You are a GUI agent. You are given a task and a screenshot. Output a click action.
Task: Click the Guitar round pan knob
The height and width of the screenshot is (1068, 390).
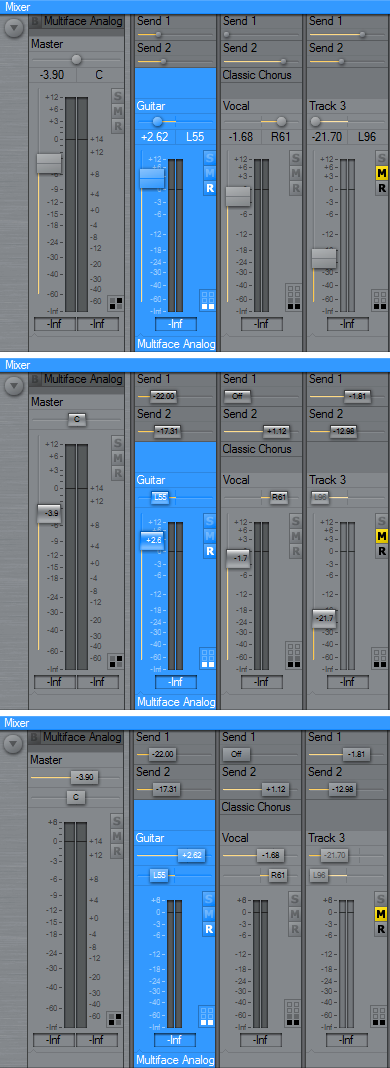tap(157, 121)
